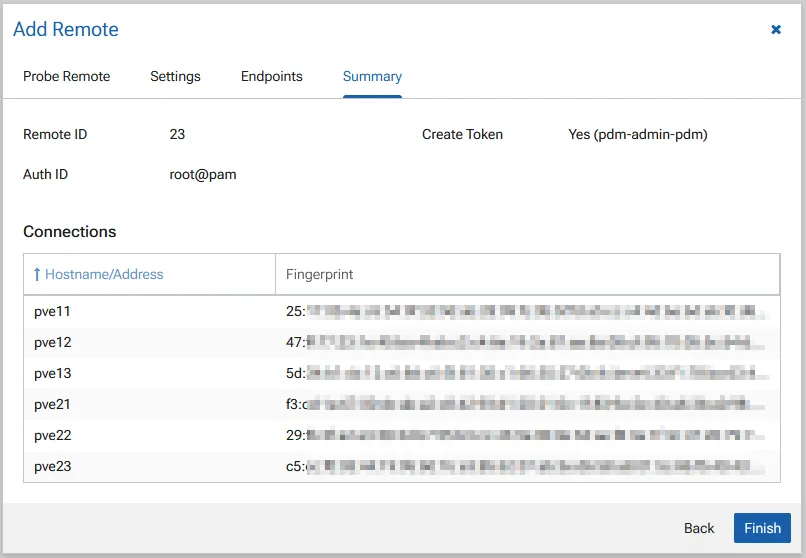
Task: Switch to the Probe Remote tab
Action: coord(67,77)
